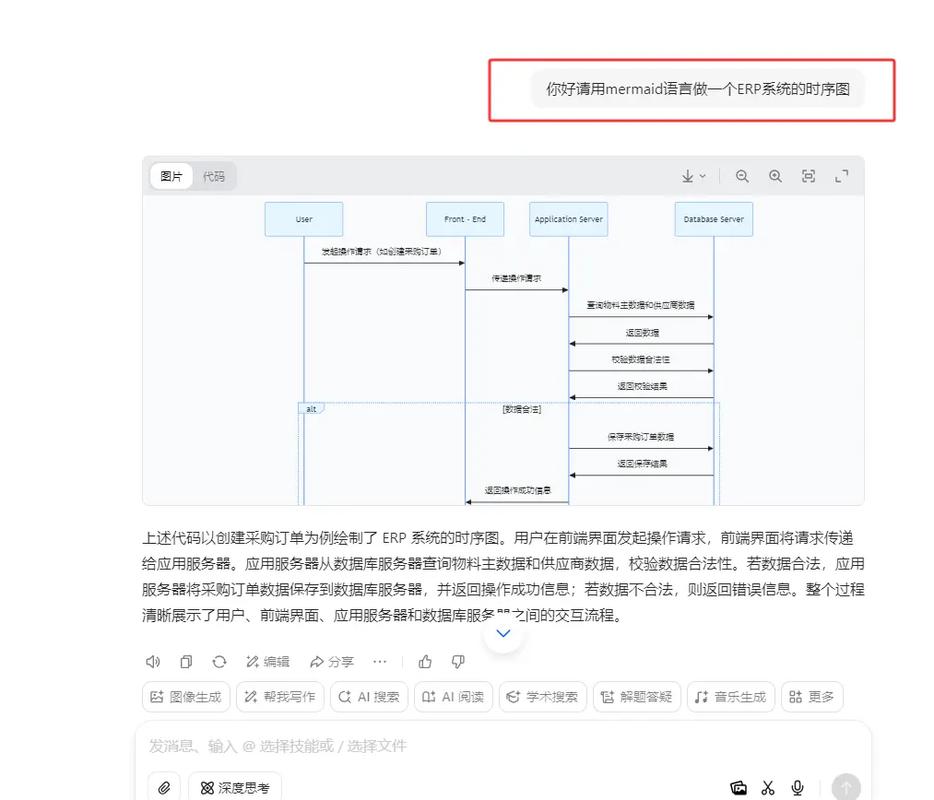
Task: Select the screenshot scissors icon
Action: click(x=768, y=787)
